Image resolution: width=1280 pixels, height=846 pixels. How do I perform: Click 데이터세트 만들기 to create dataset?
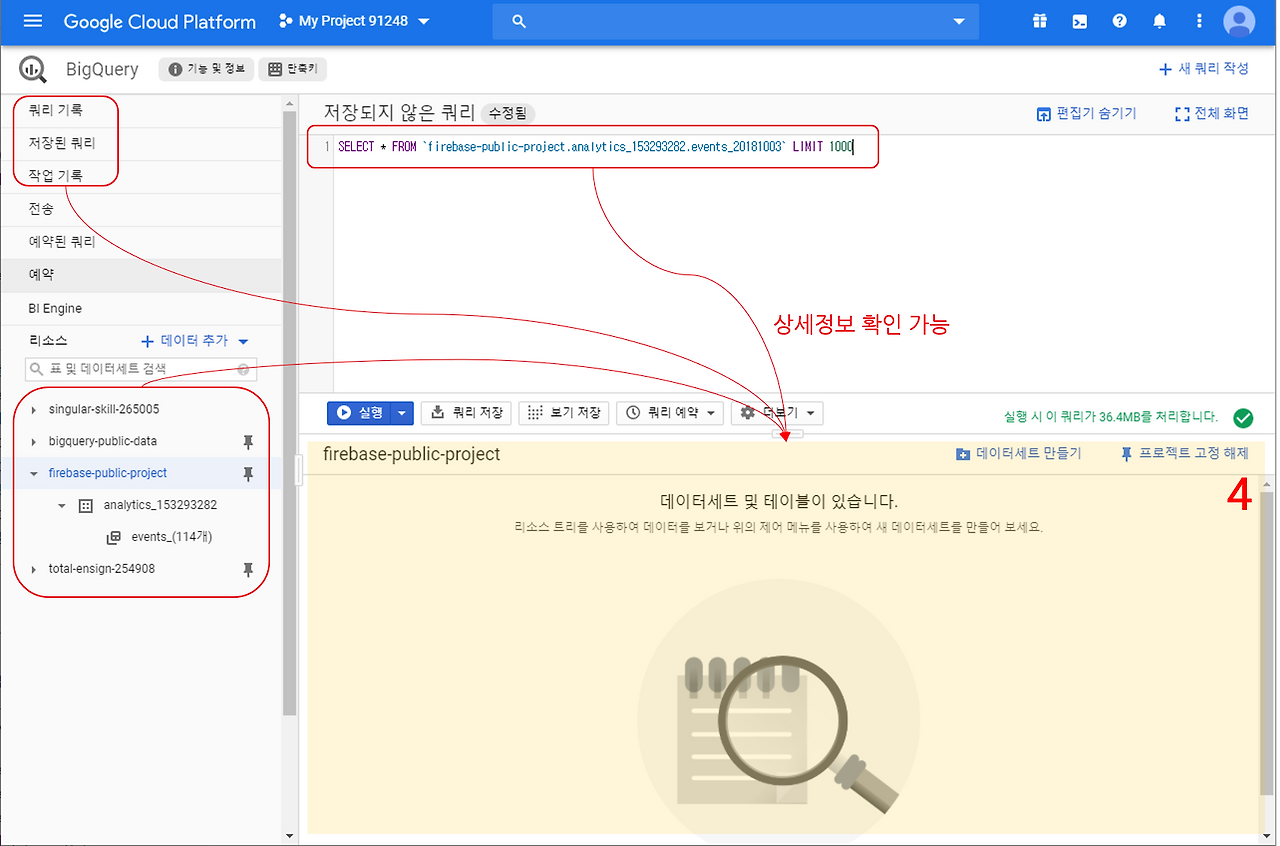1019,453
